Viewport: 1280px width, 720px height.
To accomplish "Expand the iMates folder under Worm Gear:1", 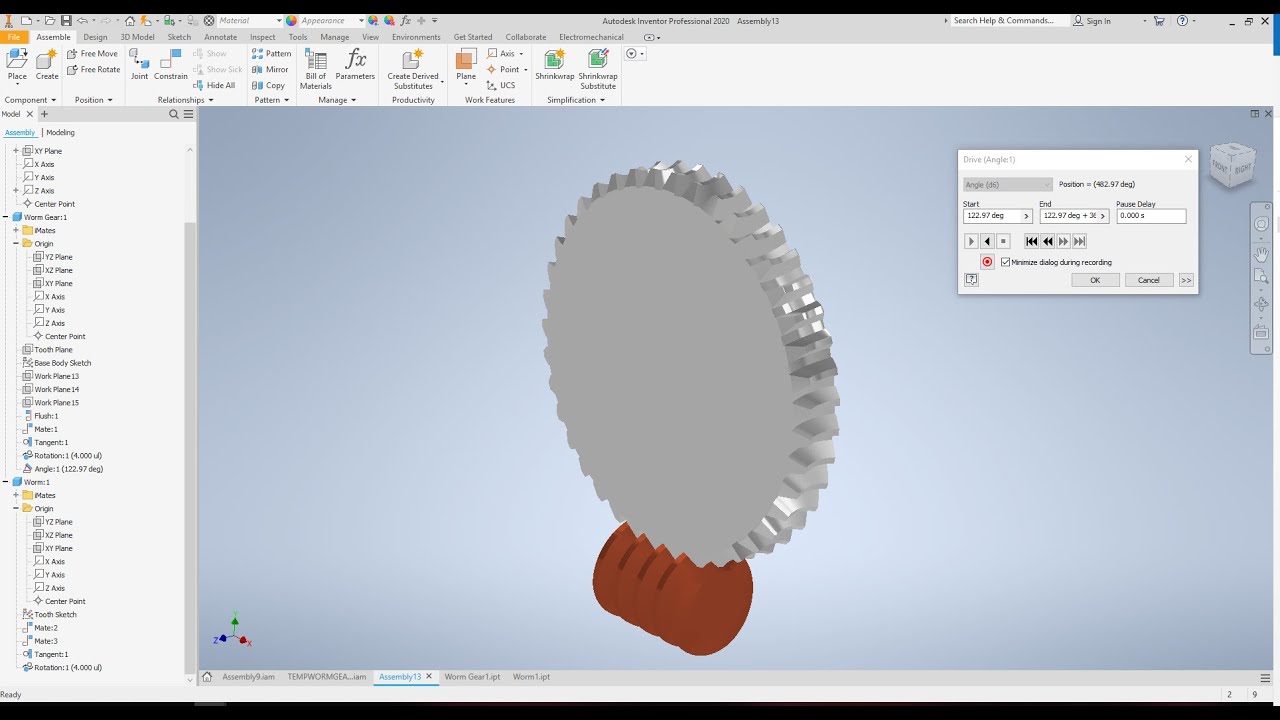I will (x=16, y=230).
